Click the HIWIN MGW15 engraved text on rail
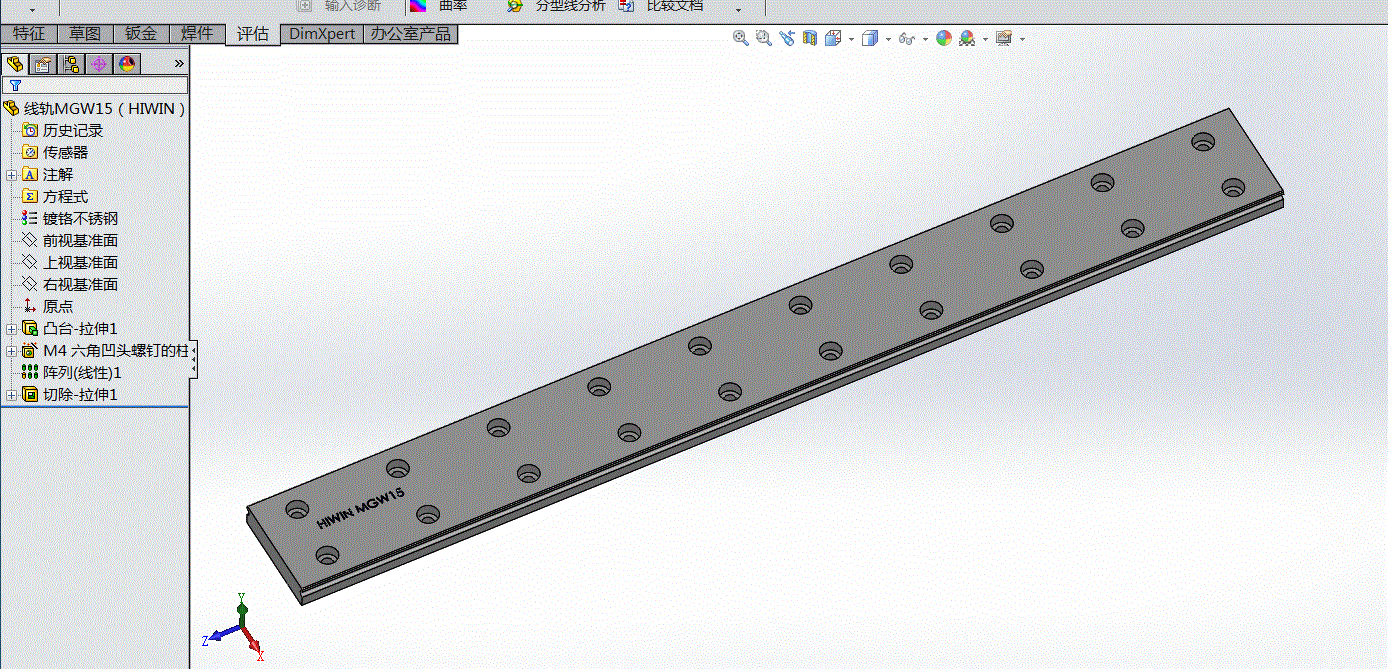Screen dimensions: 1388x669 pos(360,509)
